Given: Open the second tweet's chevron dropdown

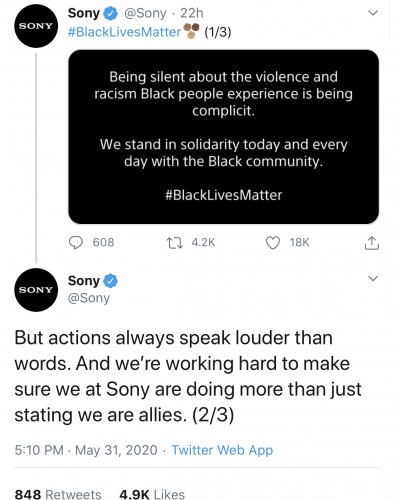Looking at the screenshot, I should coord(373,278).
